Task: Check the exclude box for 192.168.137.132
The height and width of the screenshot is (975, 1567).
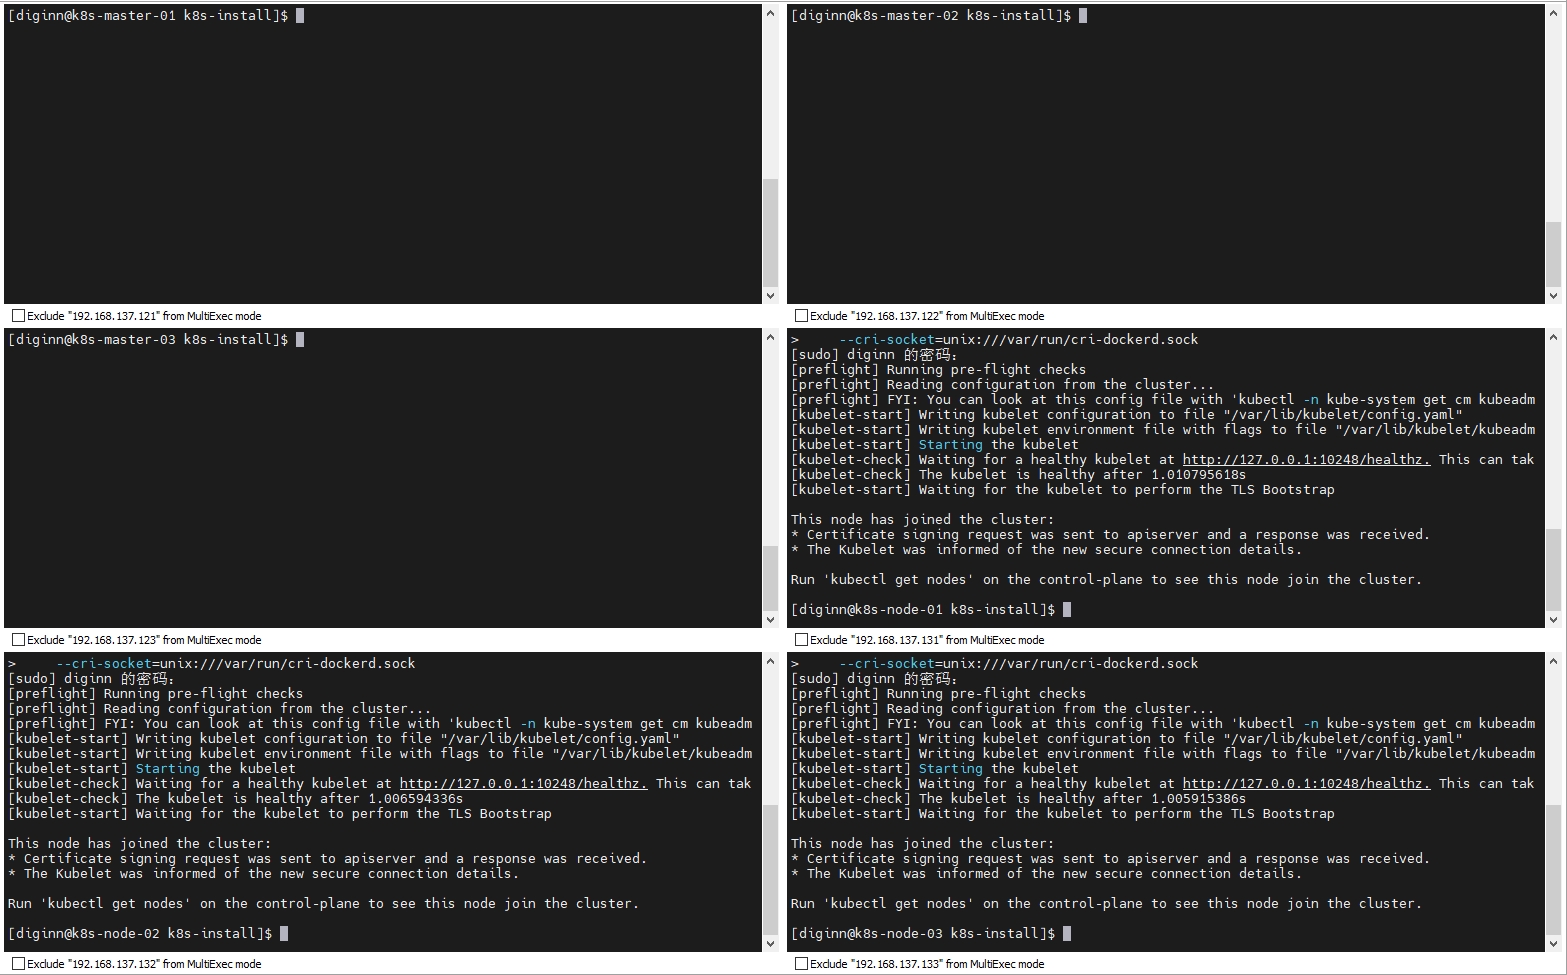Action: (x=18, y=964)
